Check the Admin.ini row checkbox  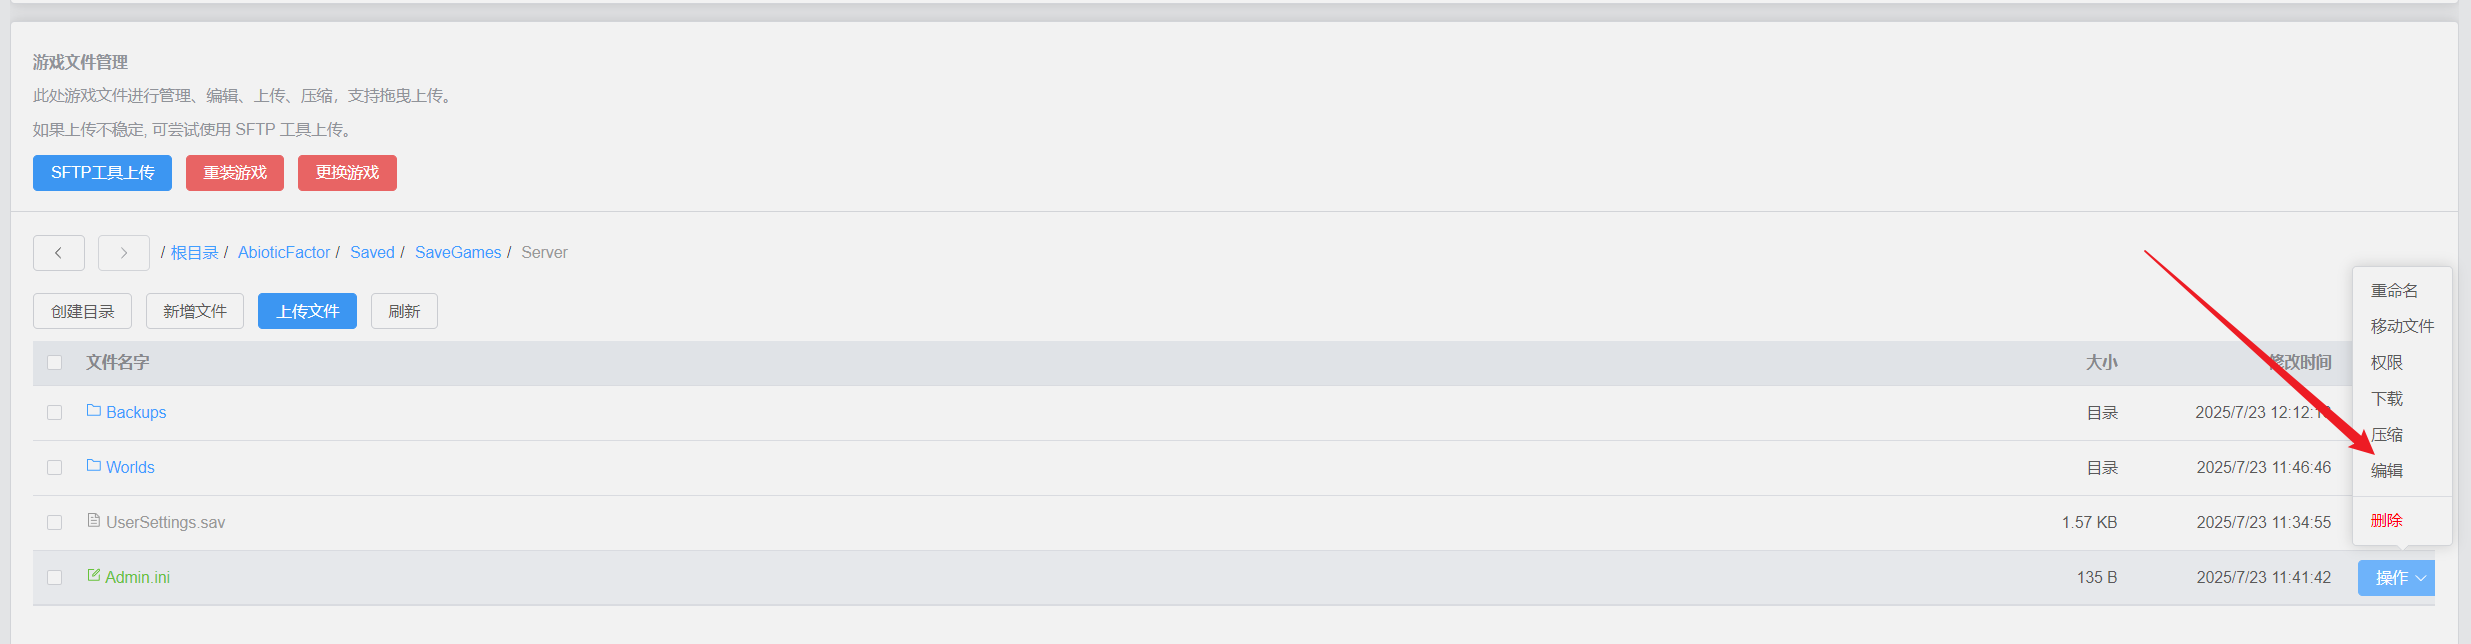coord(55,578)
